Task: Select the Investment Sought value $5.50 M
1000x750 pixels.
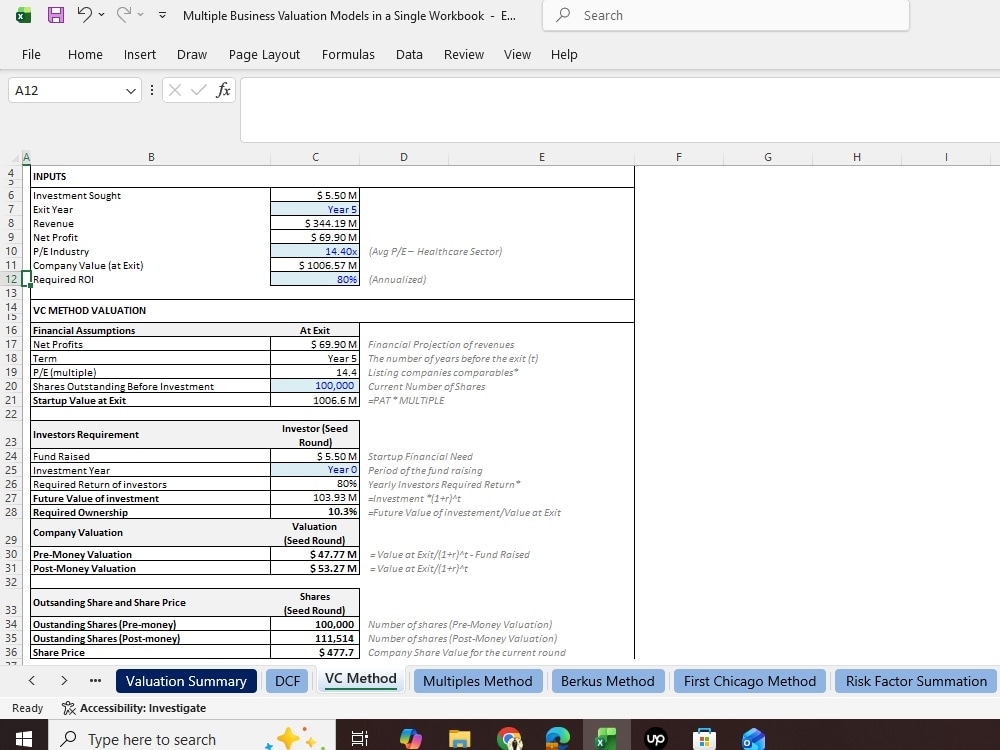Action: tap(315, 195)
